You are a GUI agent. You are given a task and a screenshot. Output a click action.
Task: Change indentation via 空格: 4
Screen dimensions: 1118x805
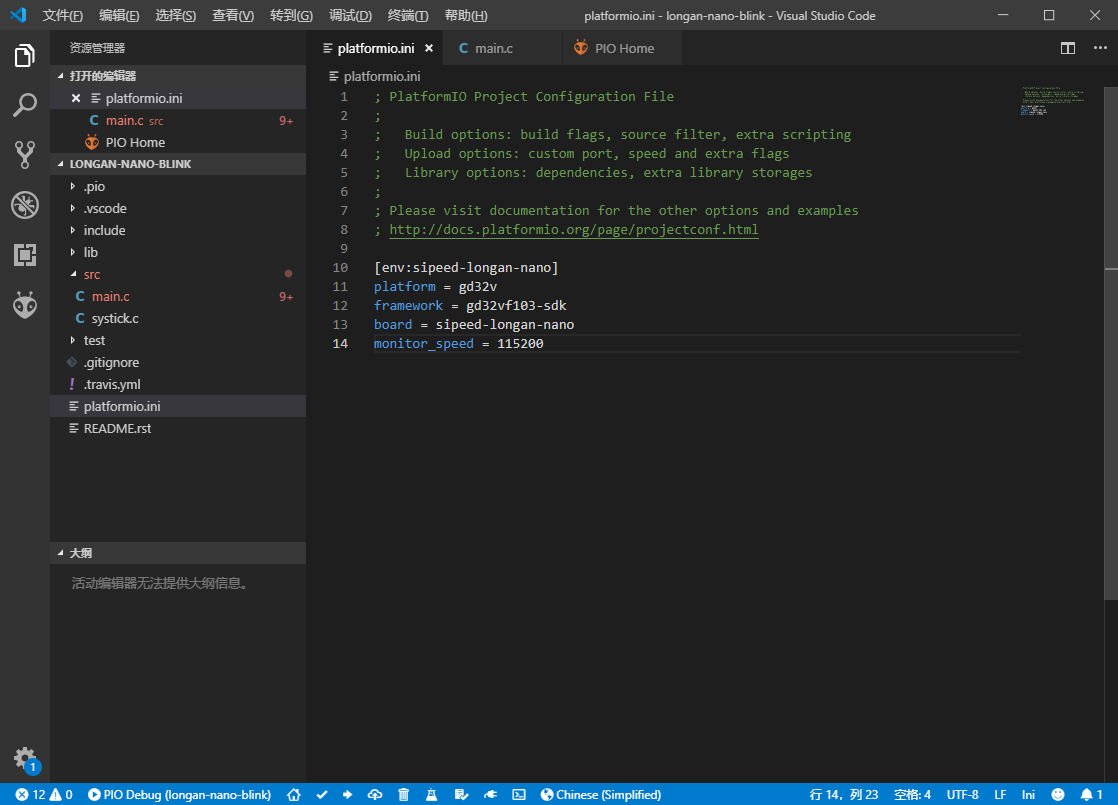pos(912,794)
